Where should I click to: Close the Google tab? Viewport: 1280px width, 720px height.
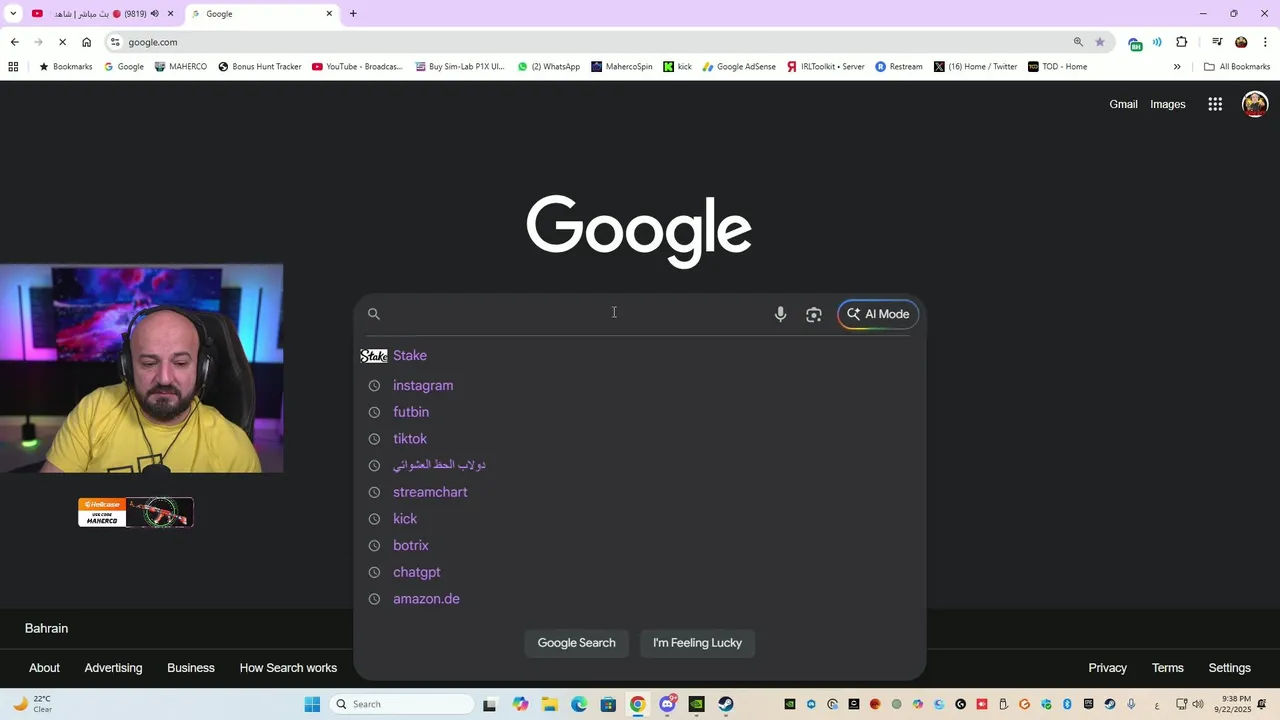(x=329, y=14)
